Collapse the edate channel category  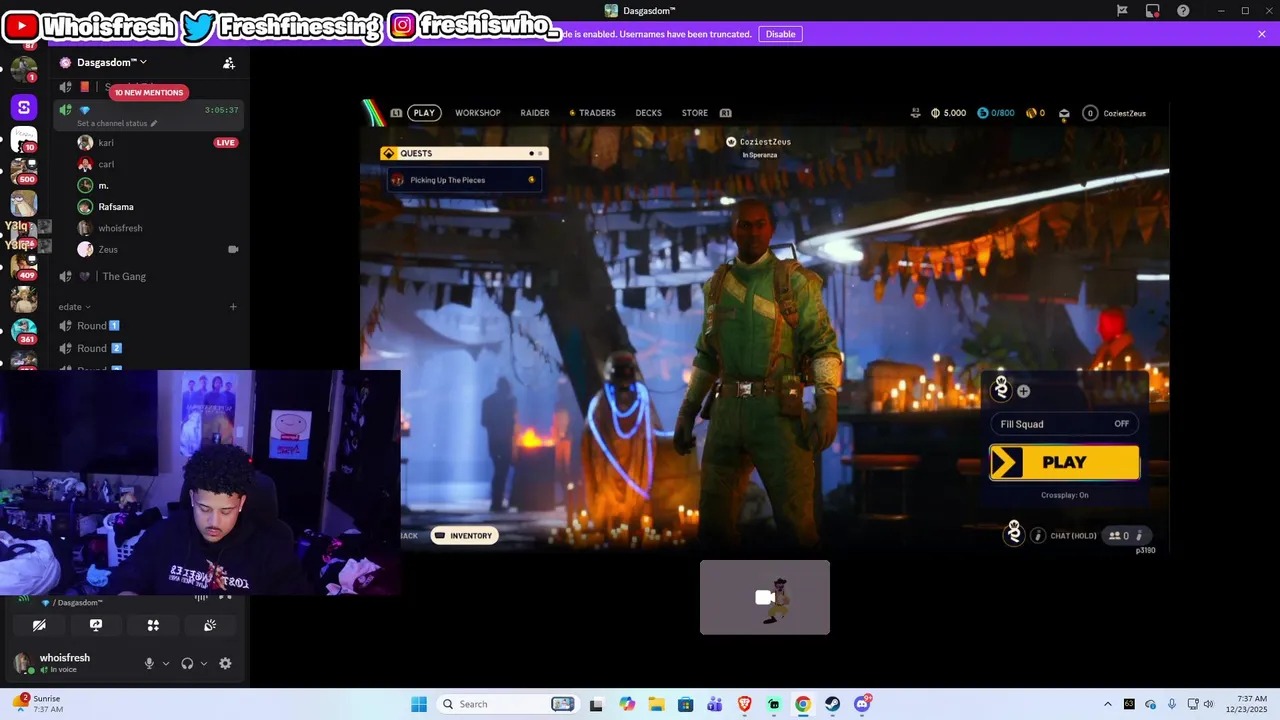74,307
